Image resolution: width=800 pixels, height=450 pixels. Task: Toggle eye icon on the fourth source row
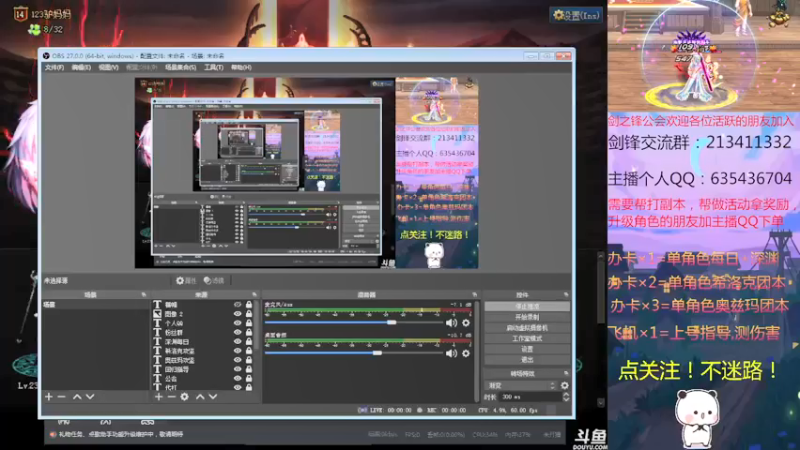pyautogui.click(x=238, y=332)
